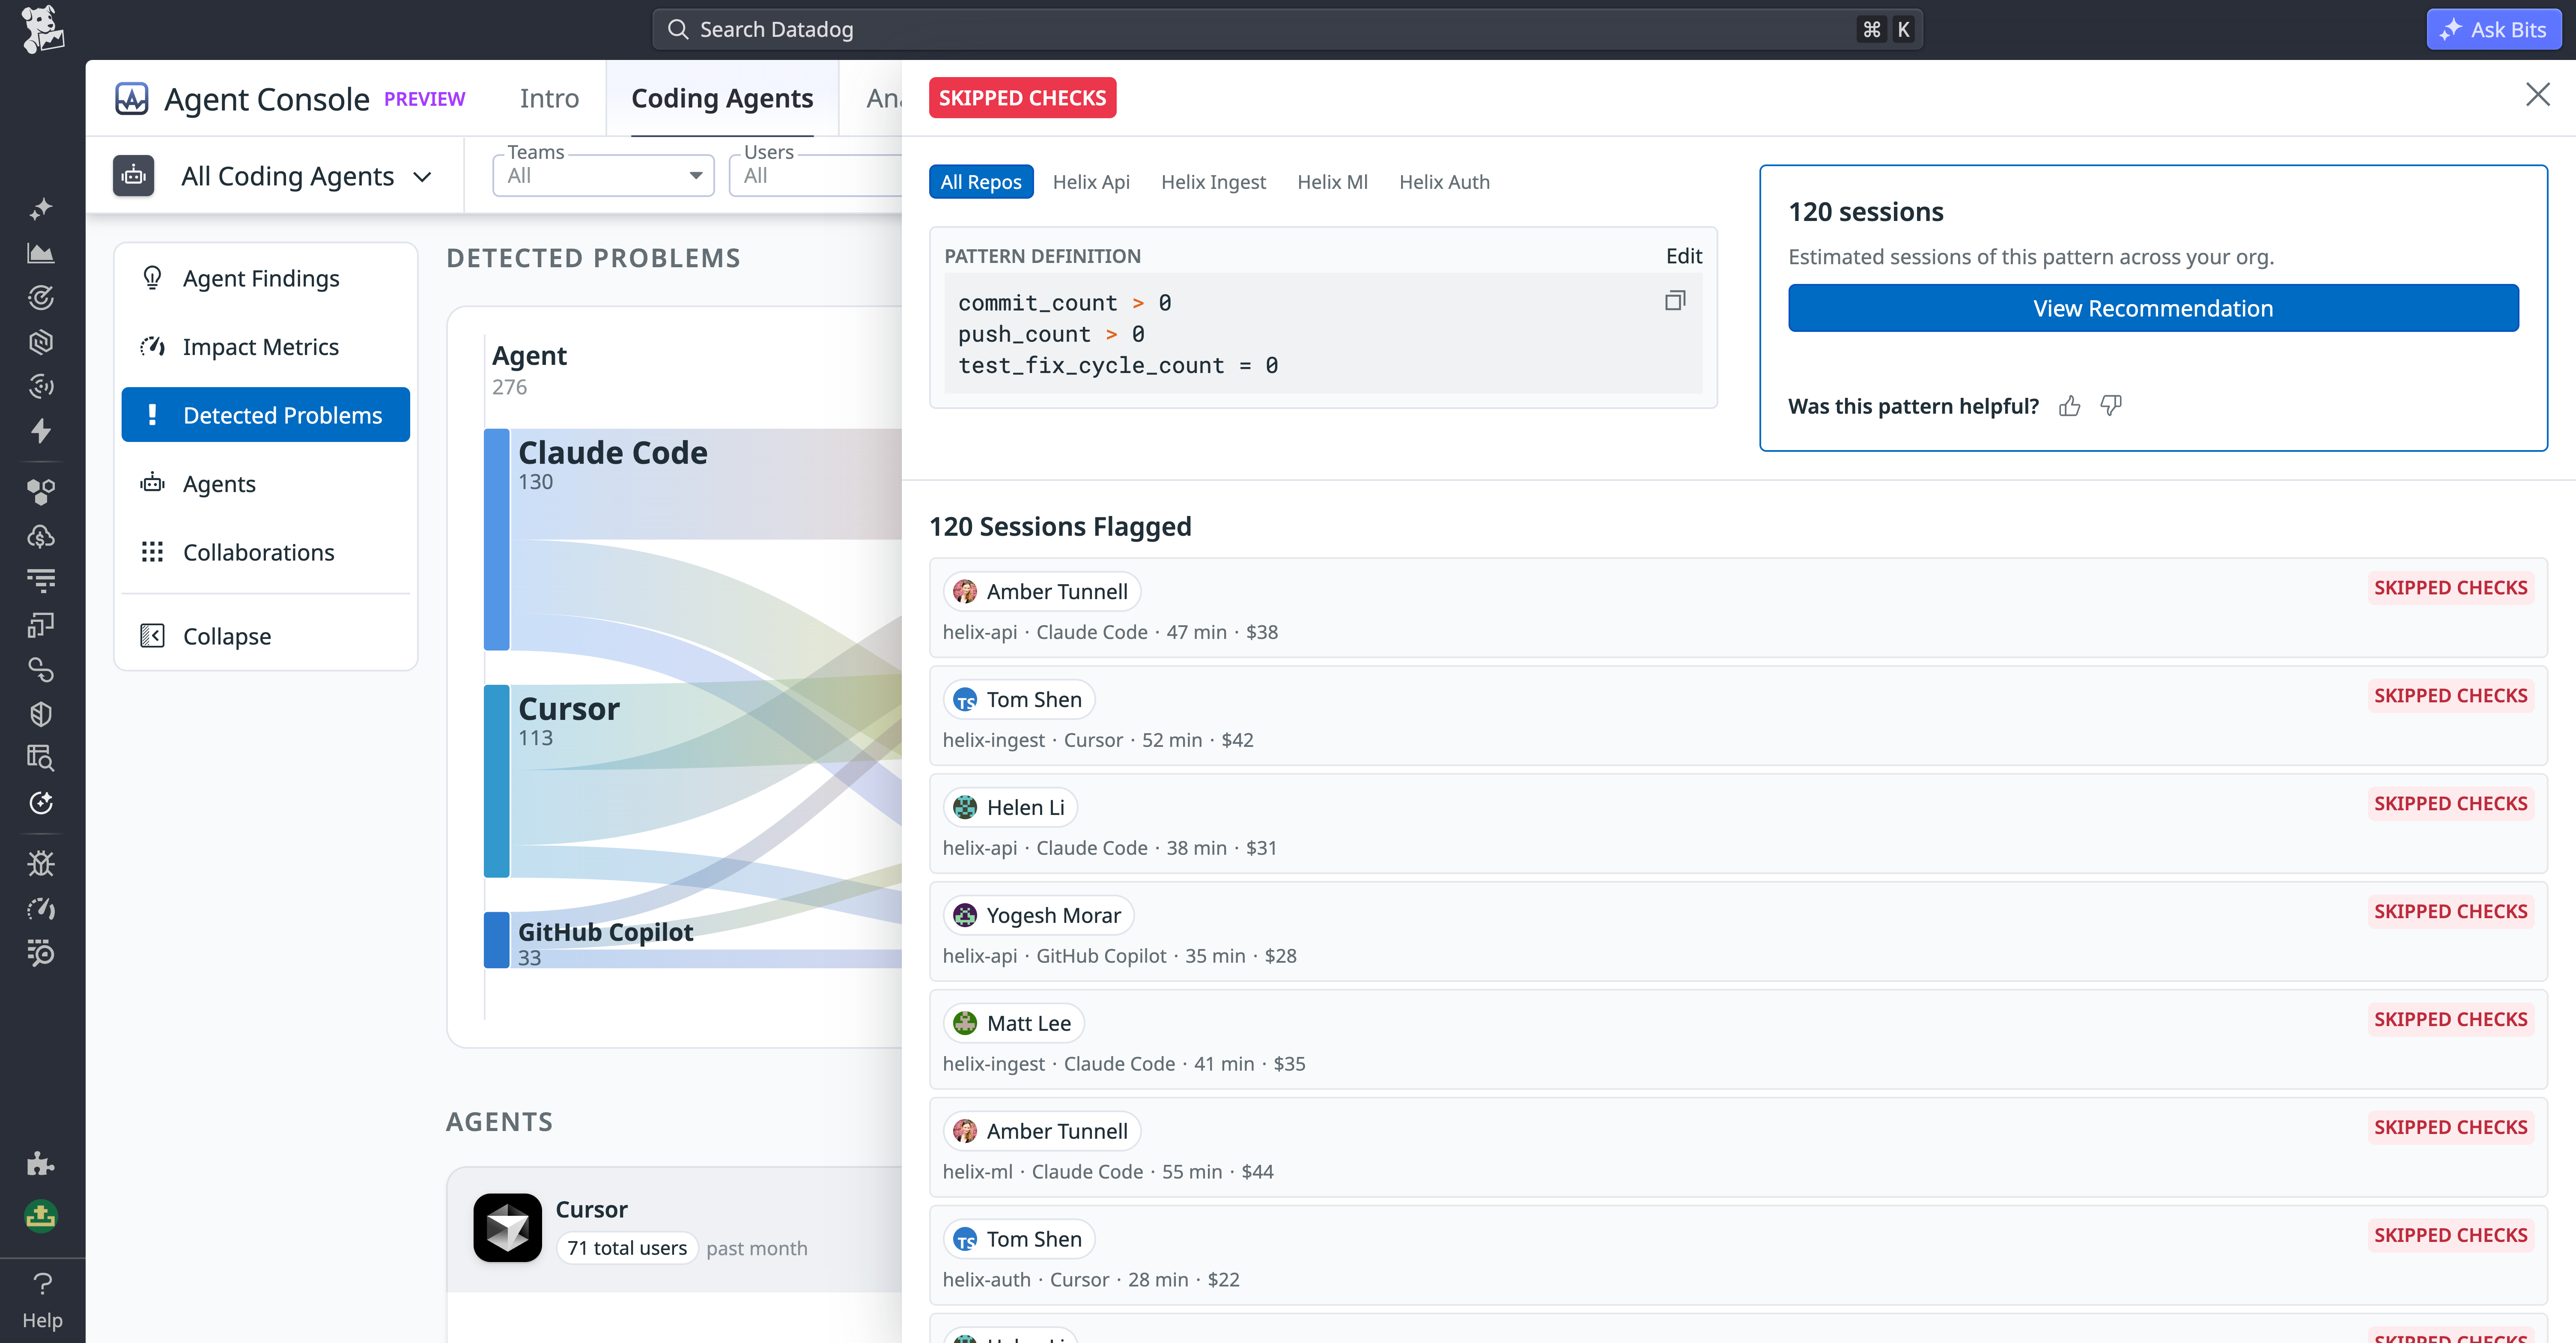This screenshot has height=1343, width=2576.
Task: Close the Skipped Checks panel
Action: (2537, 95)
